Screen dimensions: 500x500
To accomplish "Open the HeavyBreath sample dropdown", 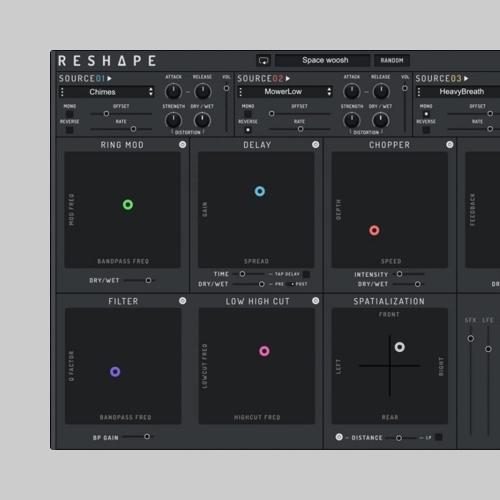I will [458, 92].
